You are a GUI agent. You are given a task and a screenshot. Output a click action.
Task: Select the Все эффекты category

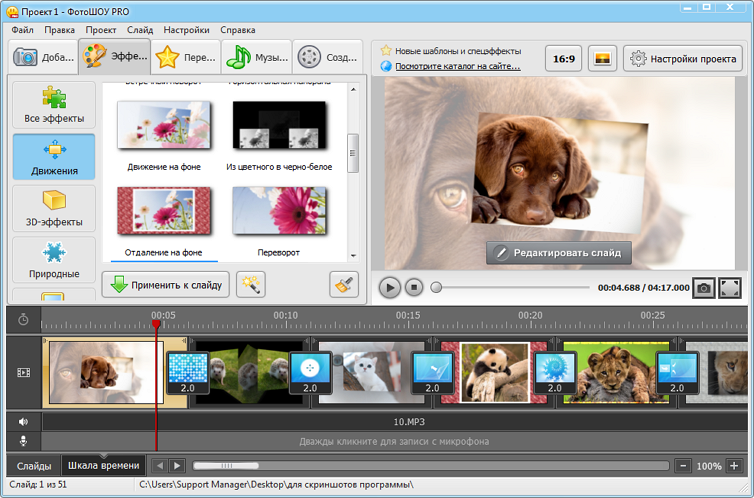tap(54, 104)
